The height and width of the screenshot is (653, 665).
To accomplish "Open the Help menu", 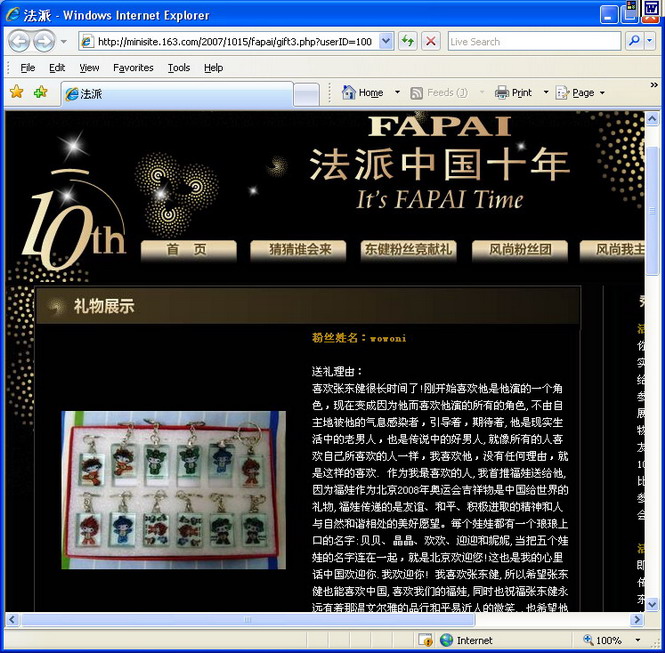I will coord(213,68).
